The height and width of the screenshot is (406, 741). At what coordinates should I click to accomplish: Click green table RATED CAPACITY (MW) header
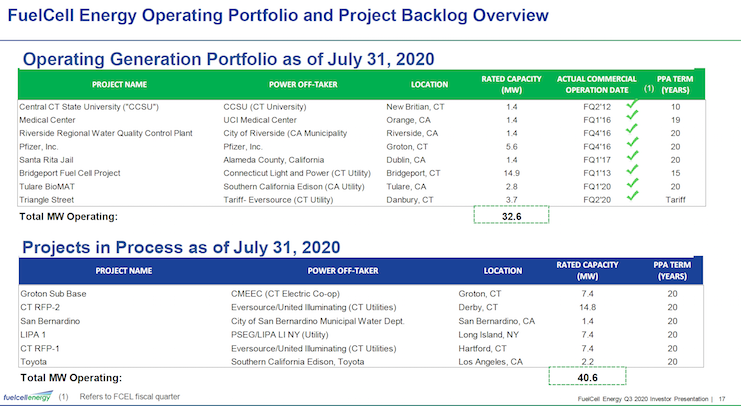511,85
